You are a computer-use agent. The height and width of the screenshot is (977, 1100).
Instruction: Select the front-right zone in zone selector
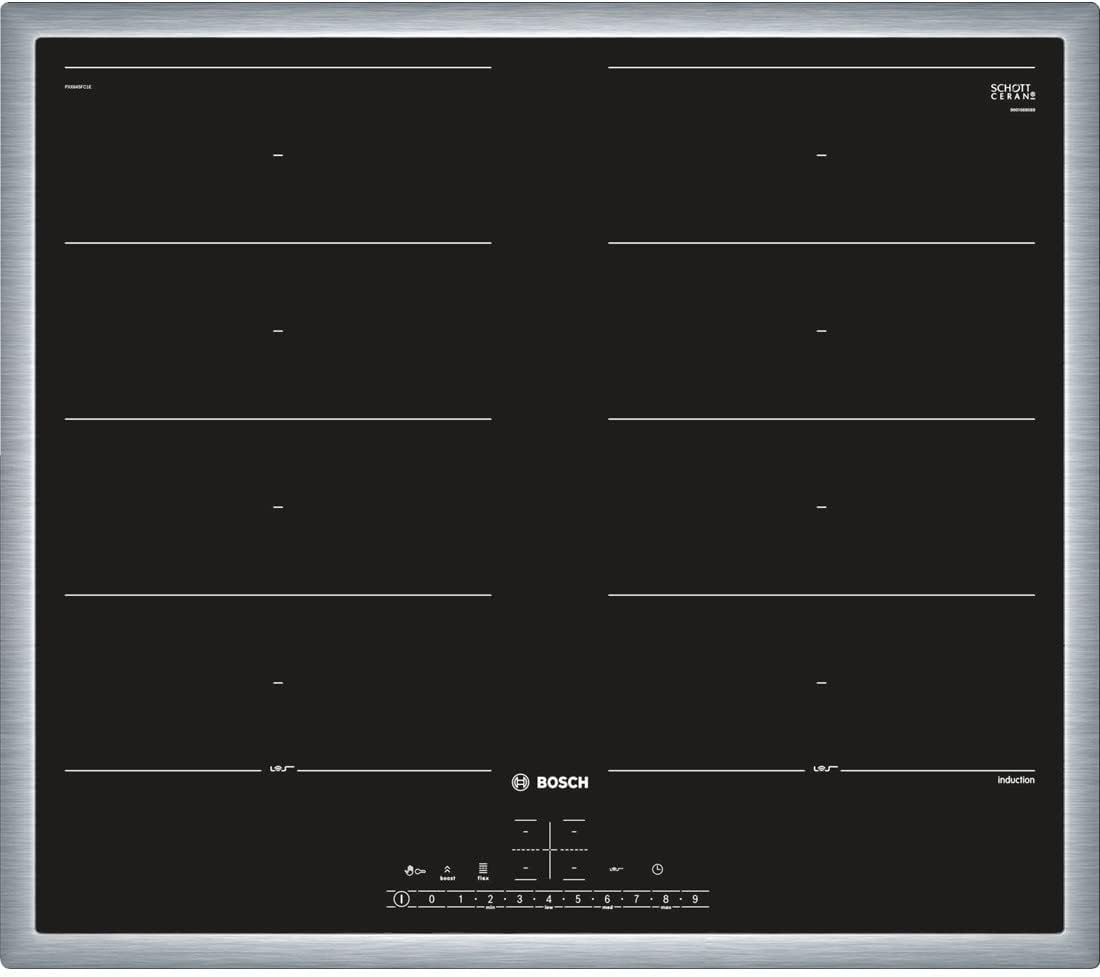pos(574,867)
